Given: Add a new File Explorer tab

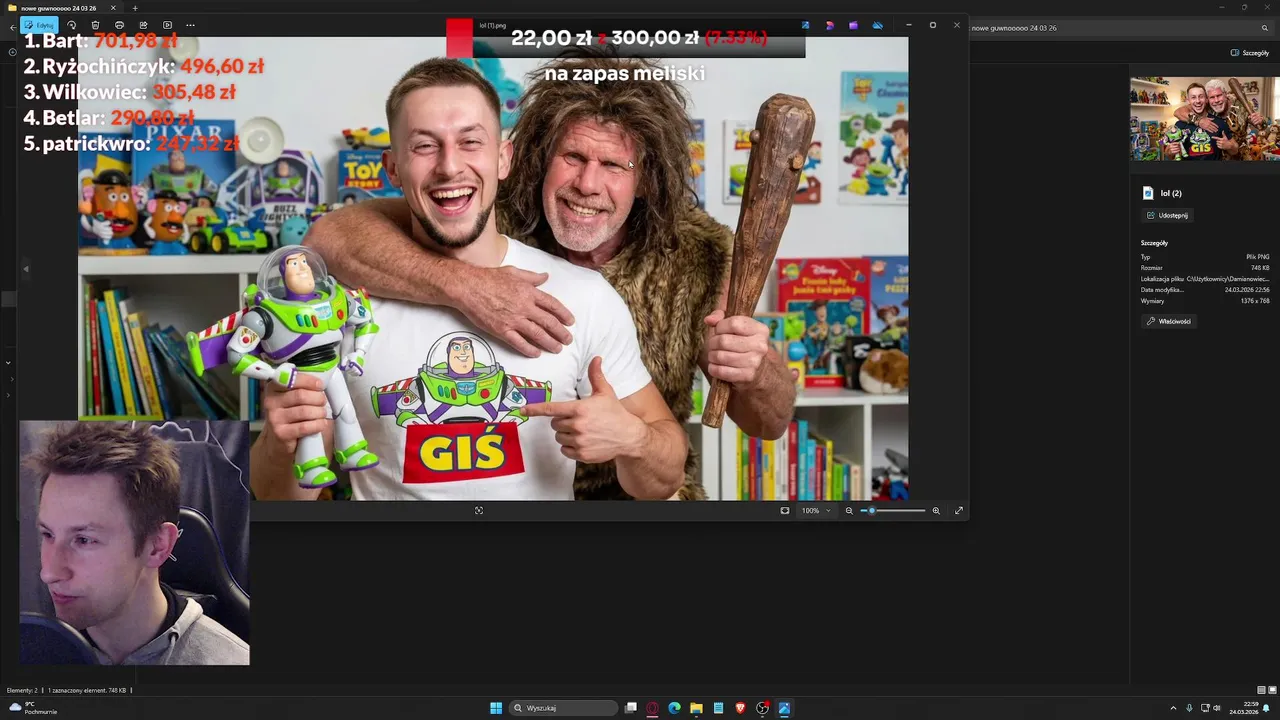Looking at the screenshot, I should tap(135, 8).
